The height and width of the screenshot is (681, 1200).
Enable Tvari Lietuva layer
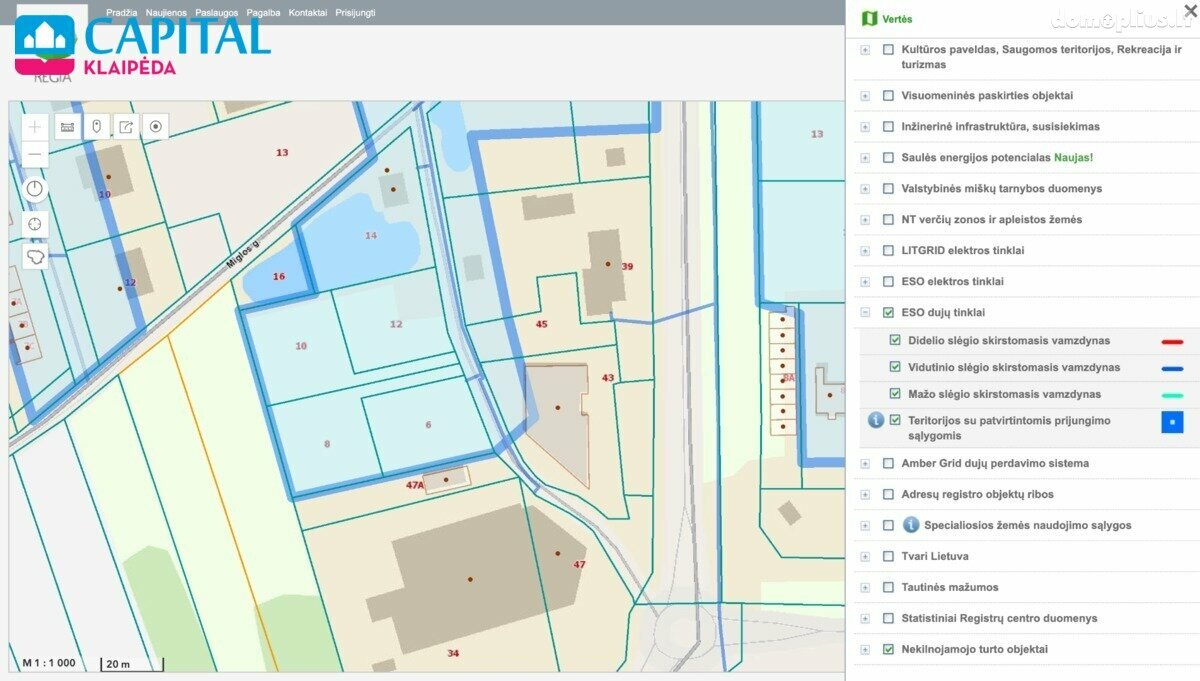pos(888,557)
